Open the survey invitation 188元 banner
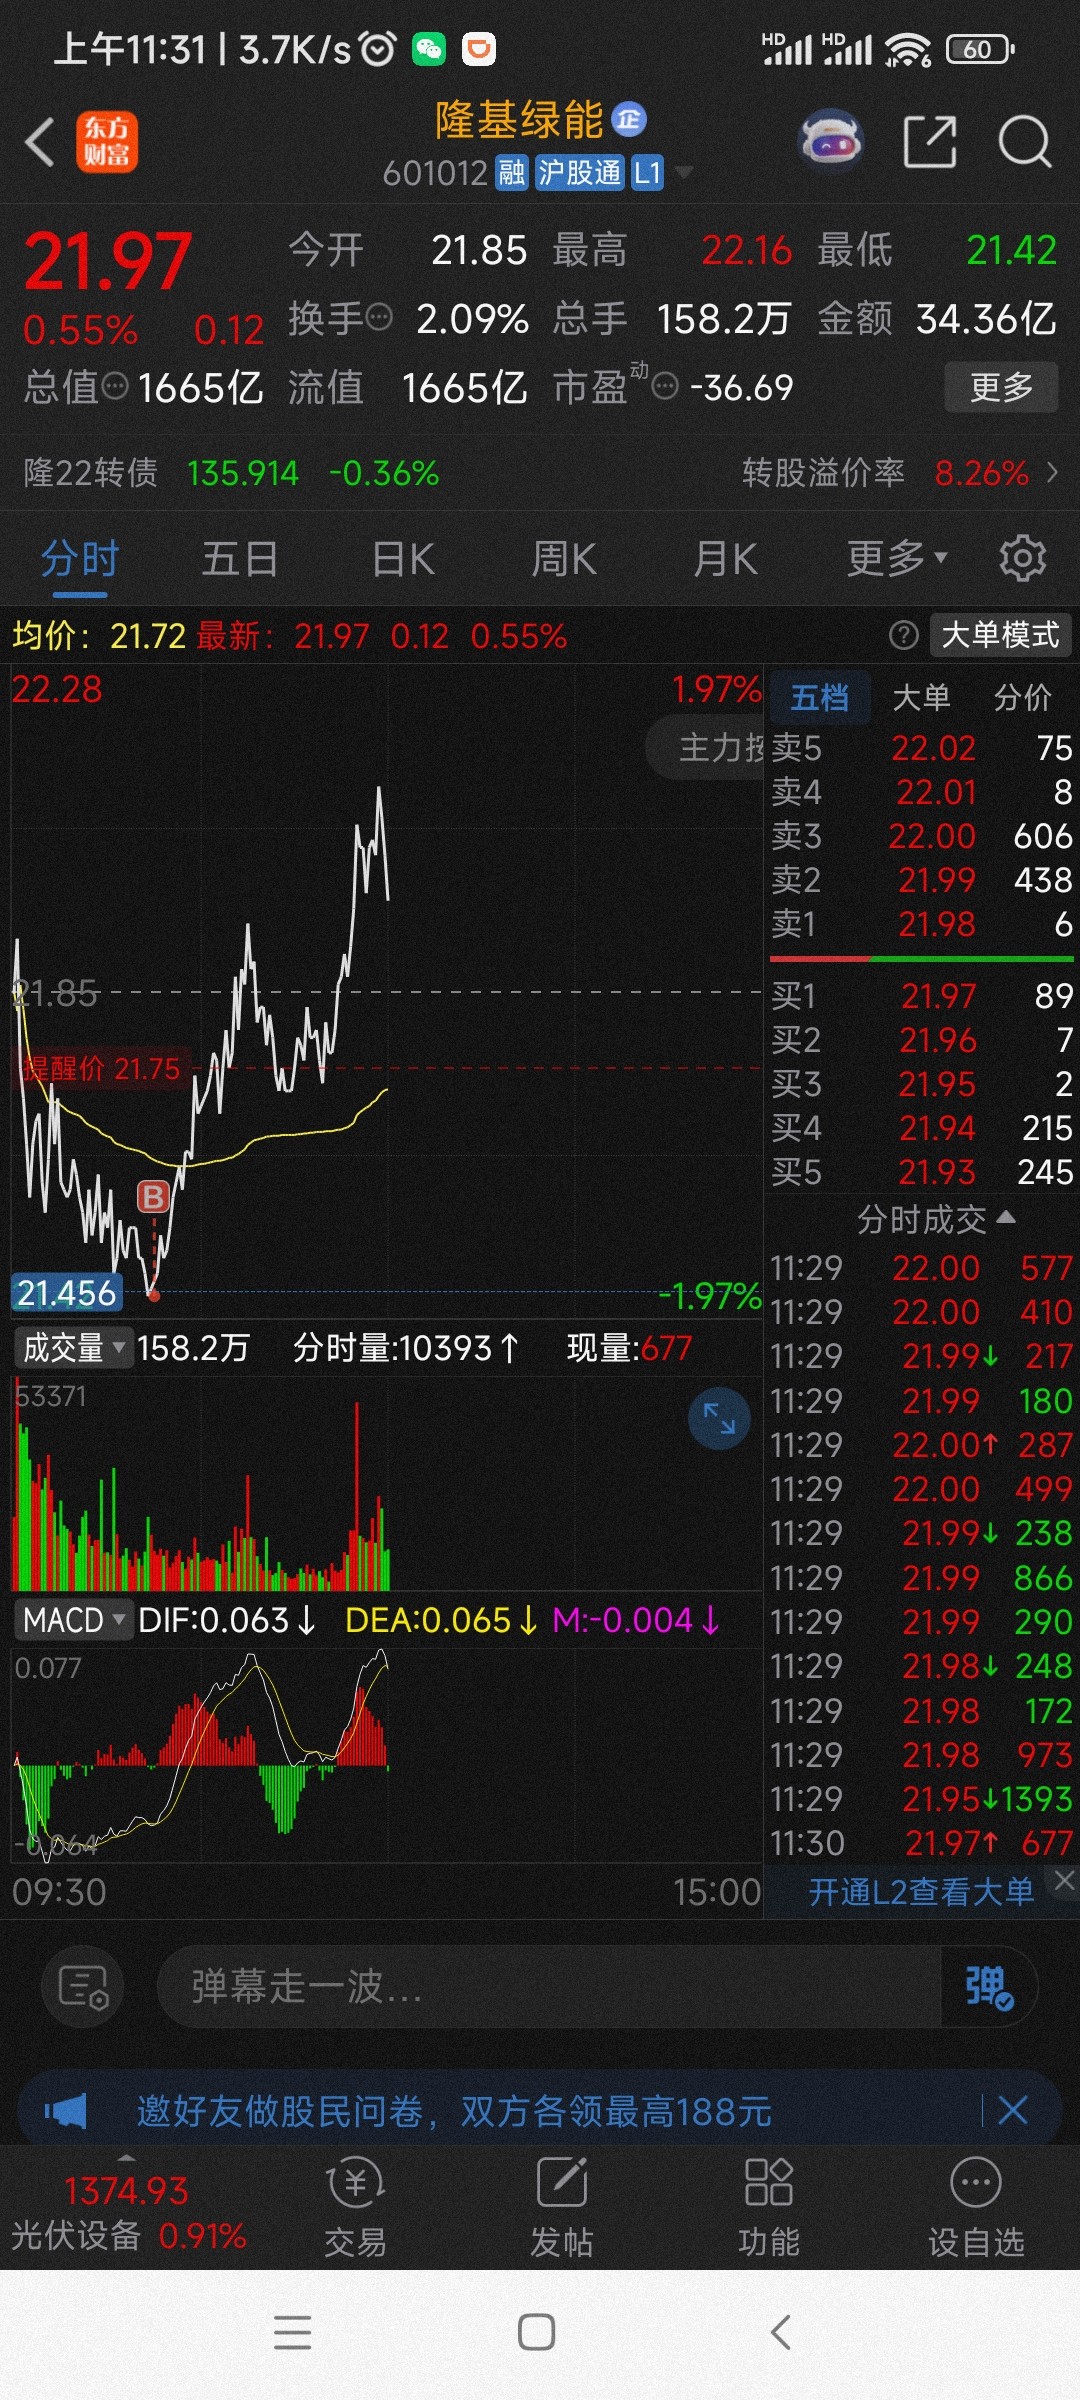The width and height of the screenshot is (1080, 2400). pos(540,2111)
